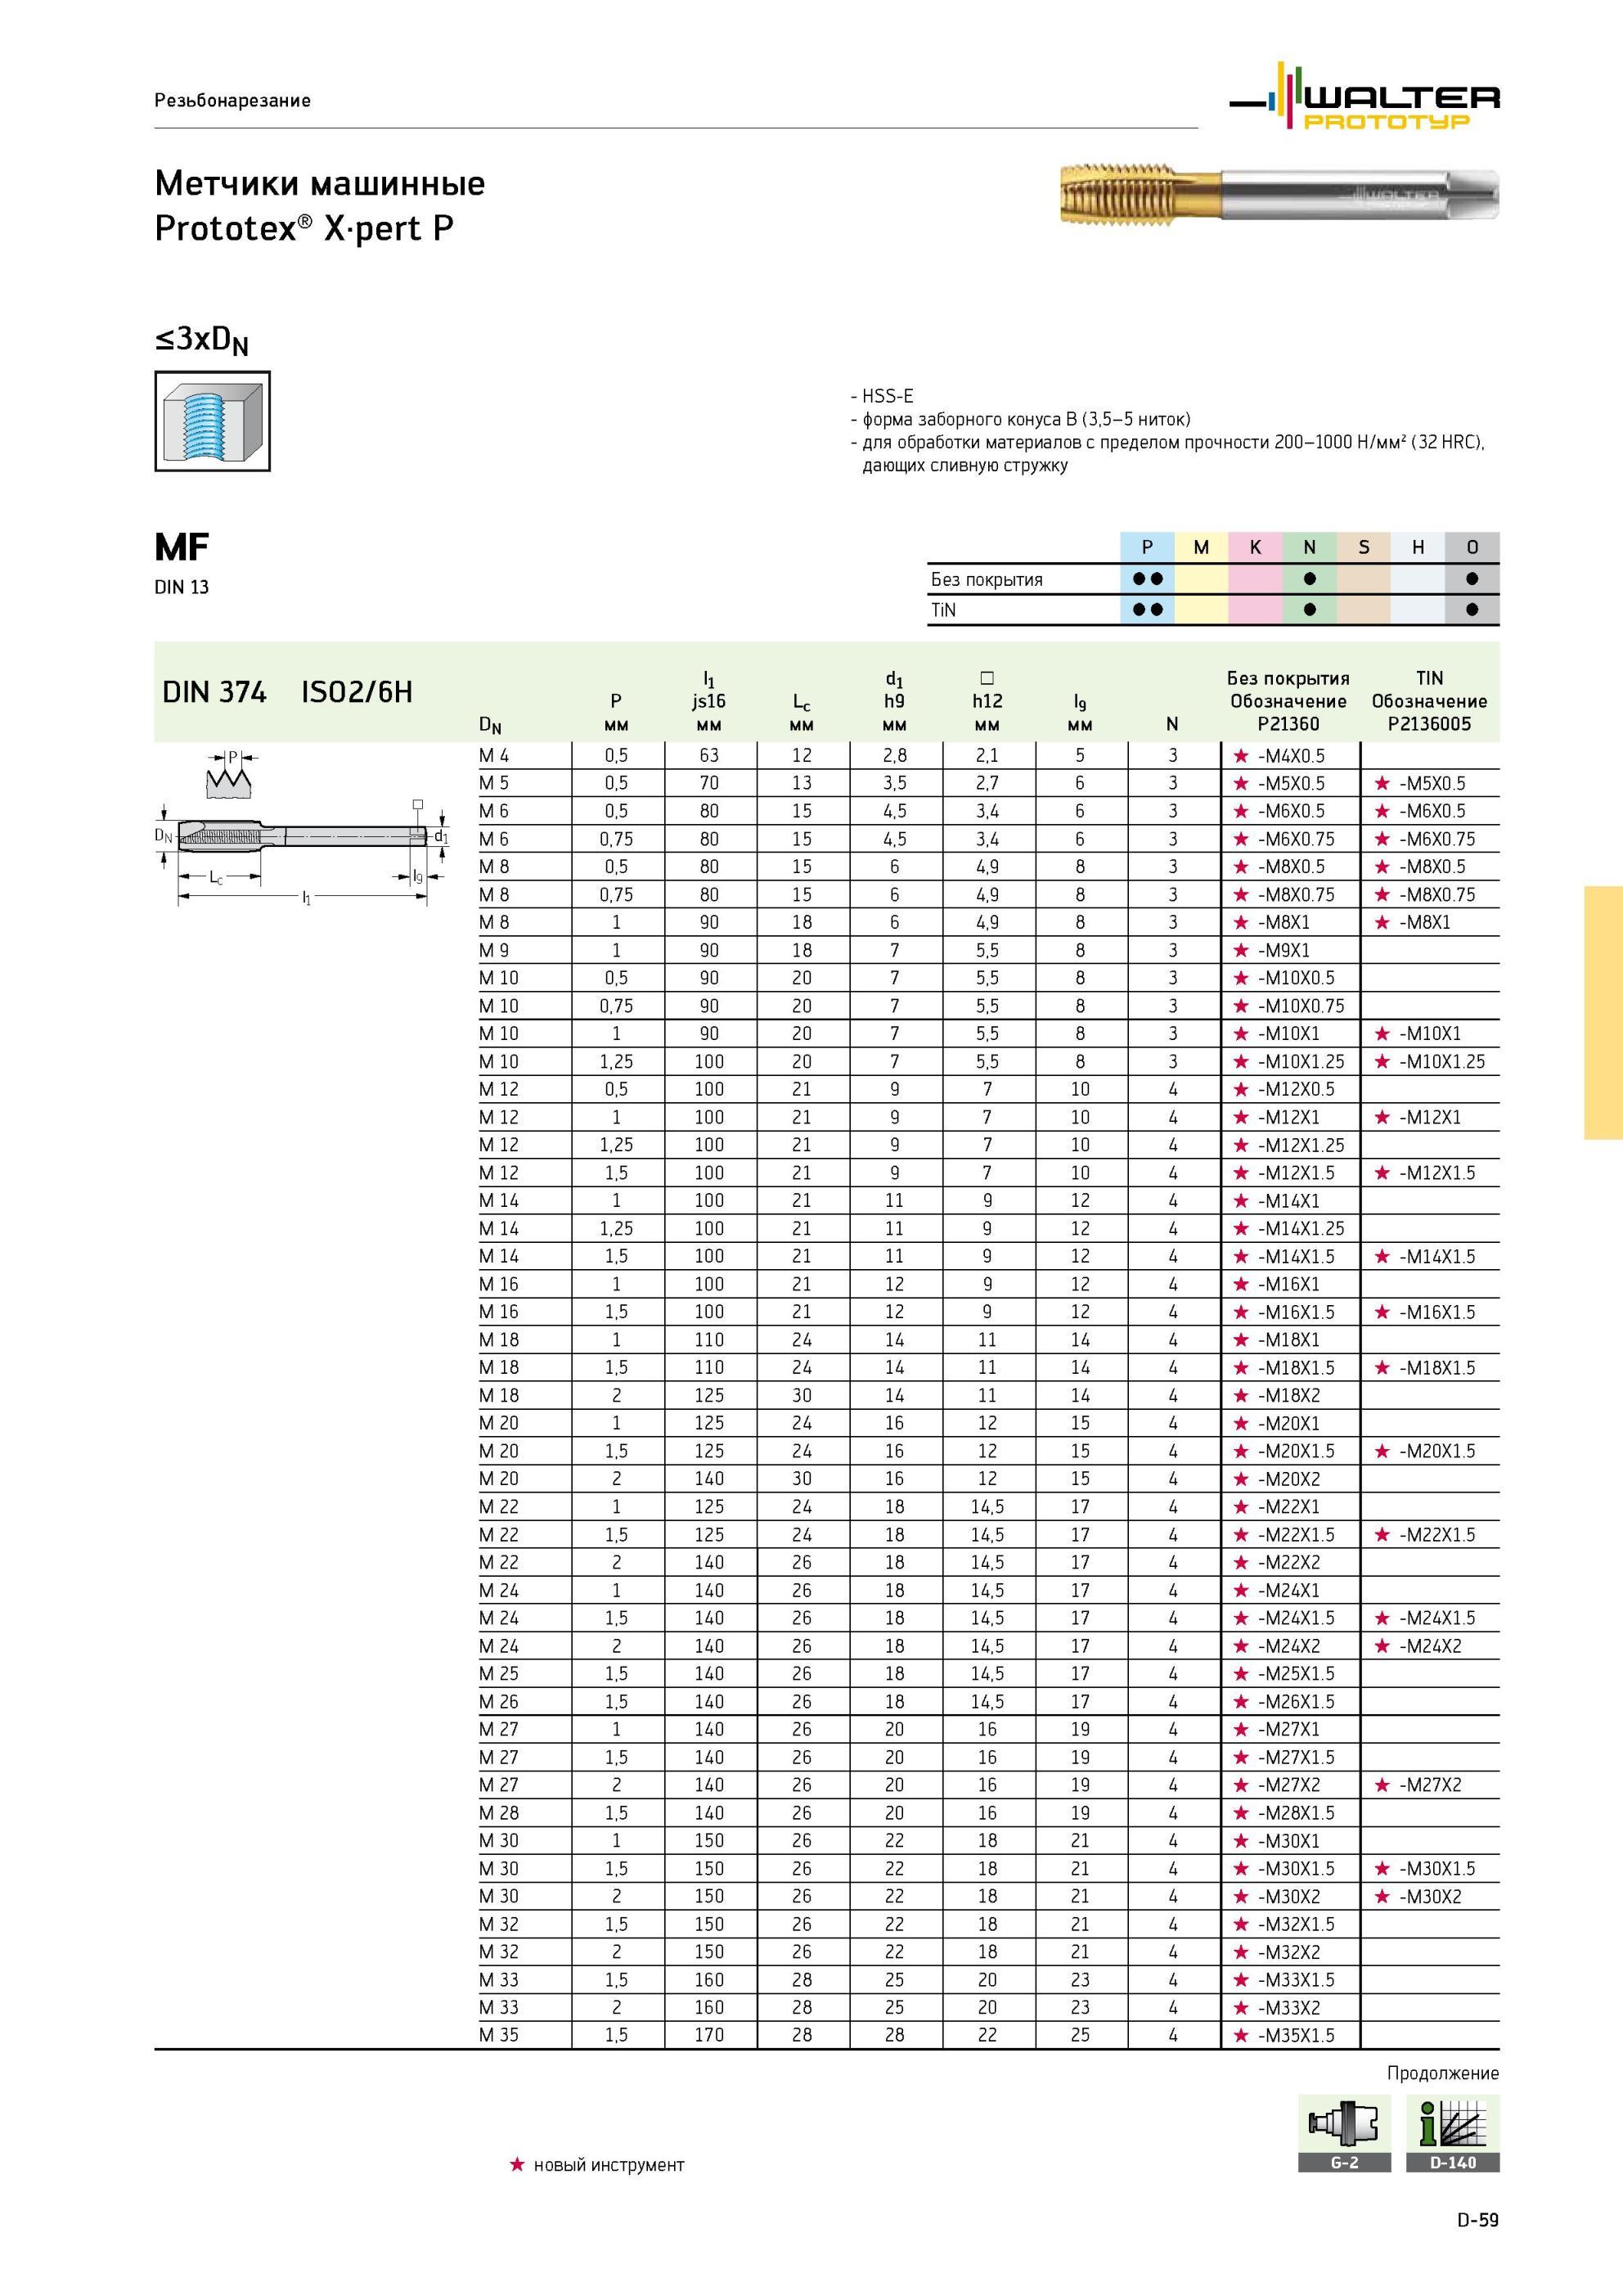This screenshot has height=2296, width=1623.
Task: Select the blue threaded-hole application icon
Action: [x=212, y=421]
